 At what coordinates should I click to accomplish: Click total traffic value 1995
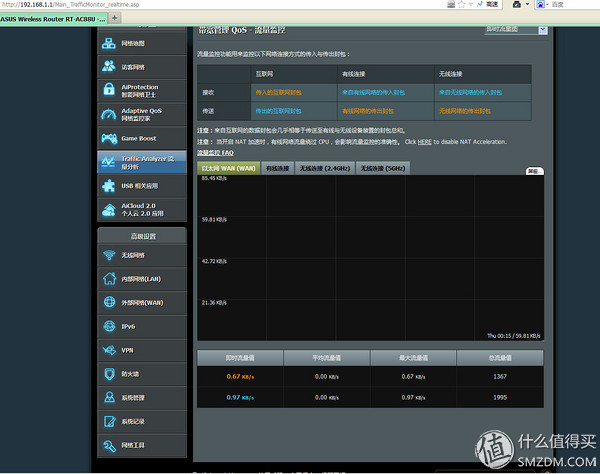click(500, 397)
